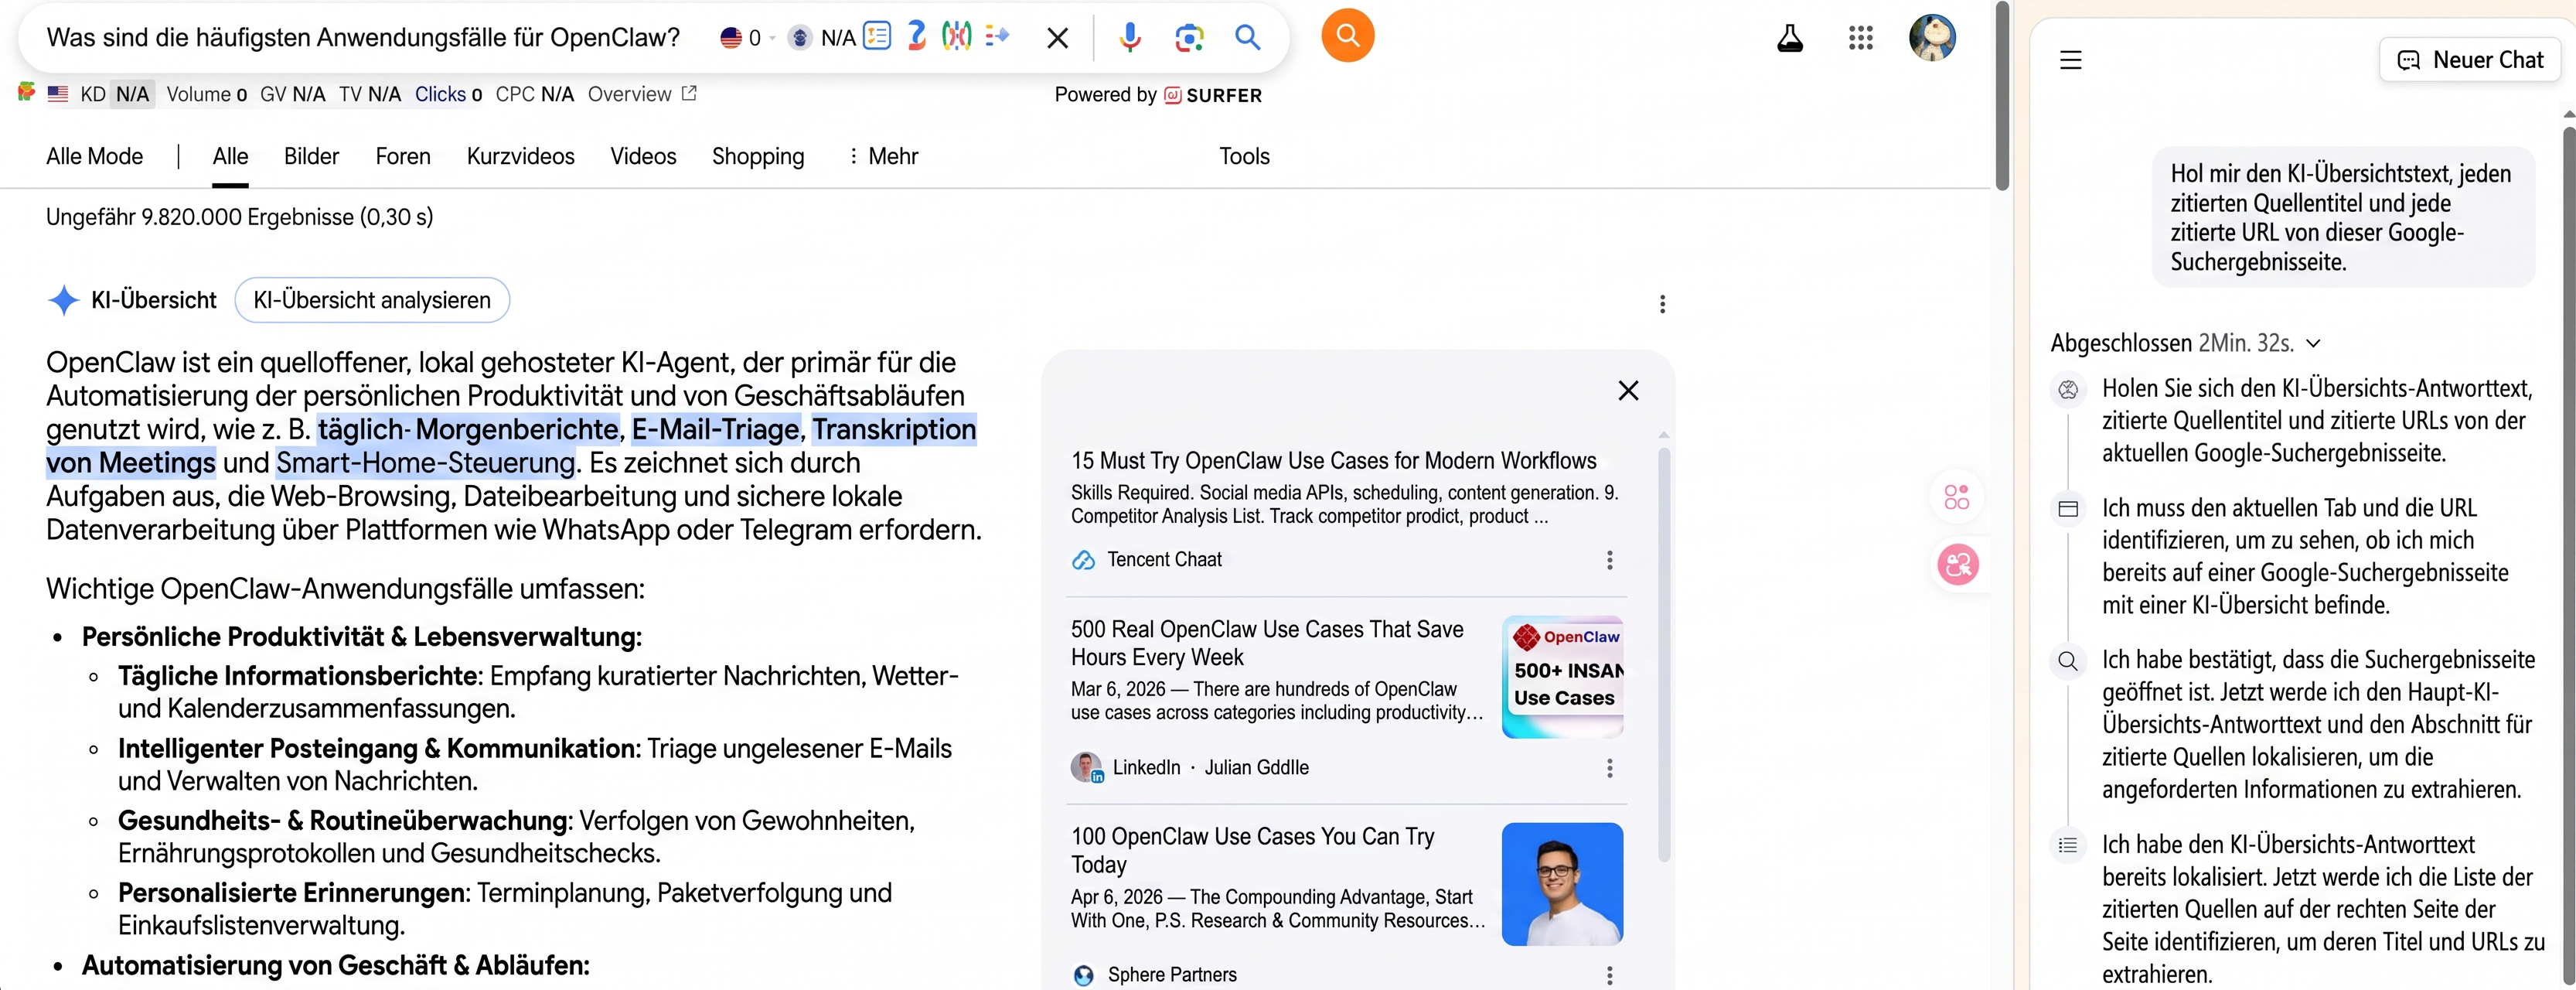Click the Sphere Partners portrait thumbnail
The width and height of the screenshot is (2576, 990).
click(x=1562, y=884)
